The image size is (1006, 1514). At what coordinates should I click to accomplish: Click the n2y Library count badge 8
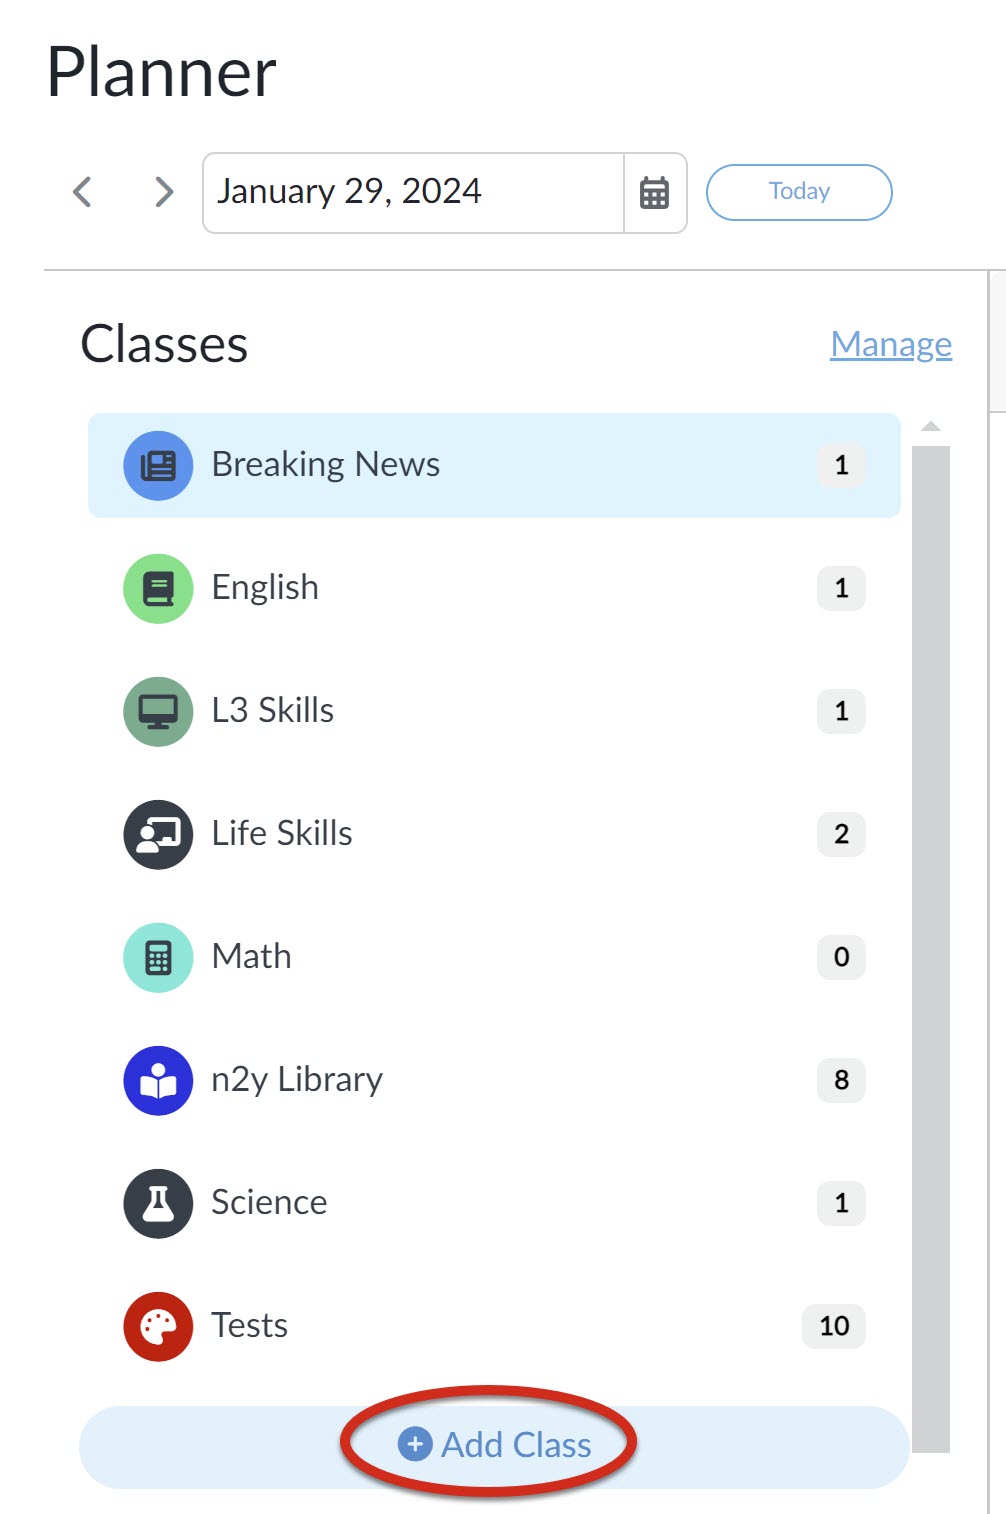tap(841, 1080)
